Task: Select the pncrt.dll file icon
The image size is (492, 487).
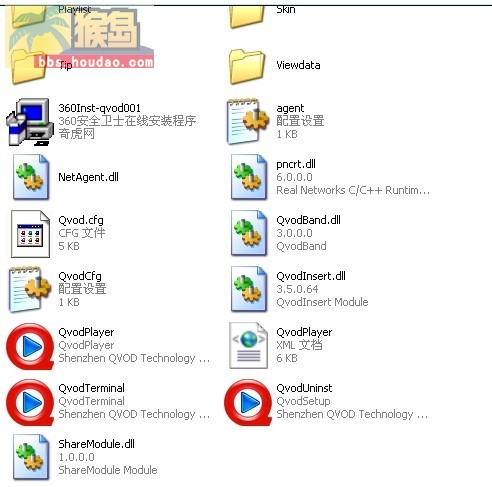Action: tap(249, 177)
